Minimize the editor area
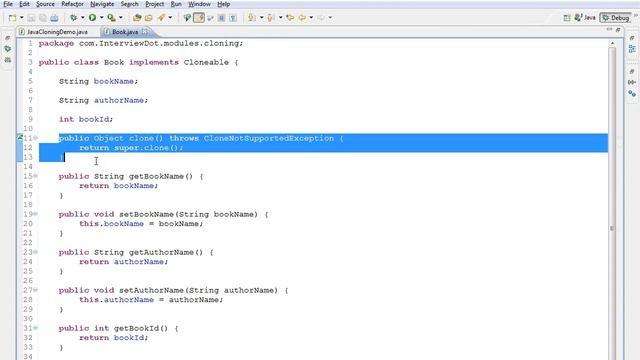 click(609, 30)
